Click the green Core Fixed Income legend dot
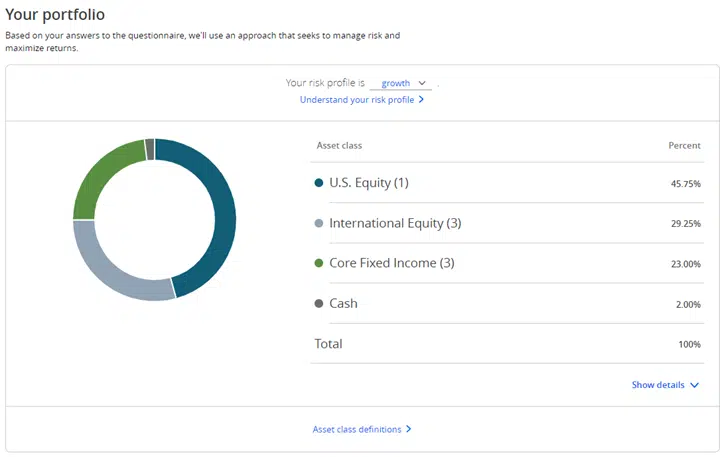The image size is (720, 457). point(319,263)
